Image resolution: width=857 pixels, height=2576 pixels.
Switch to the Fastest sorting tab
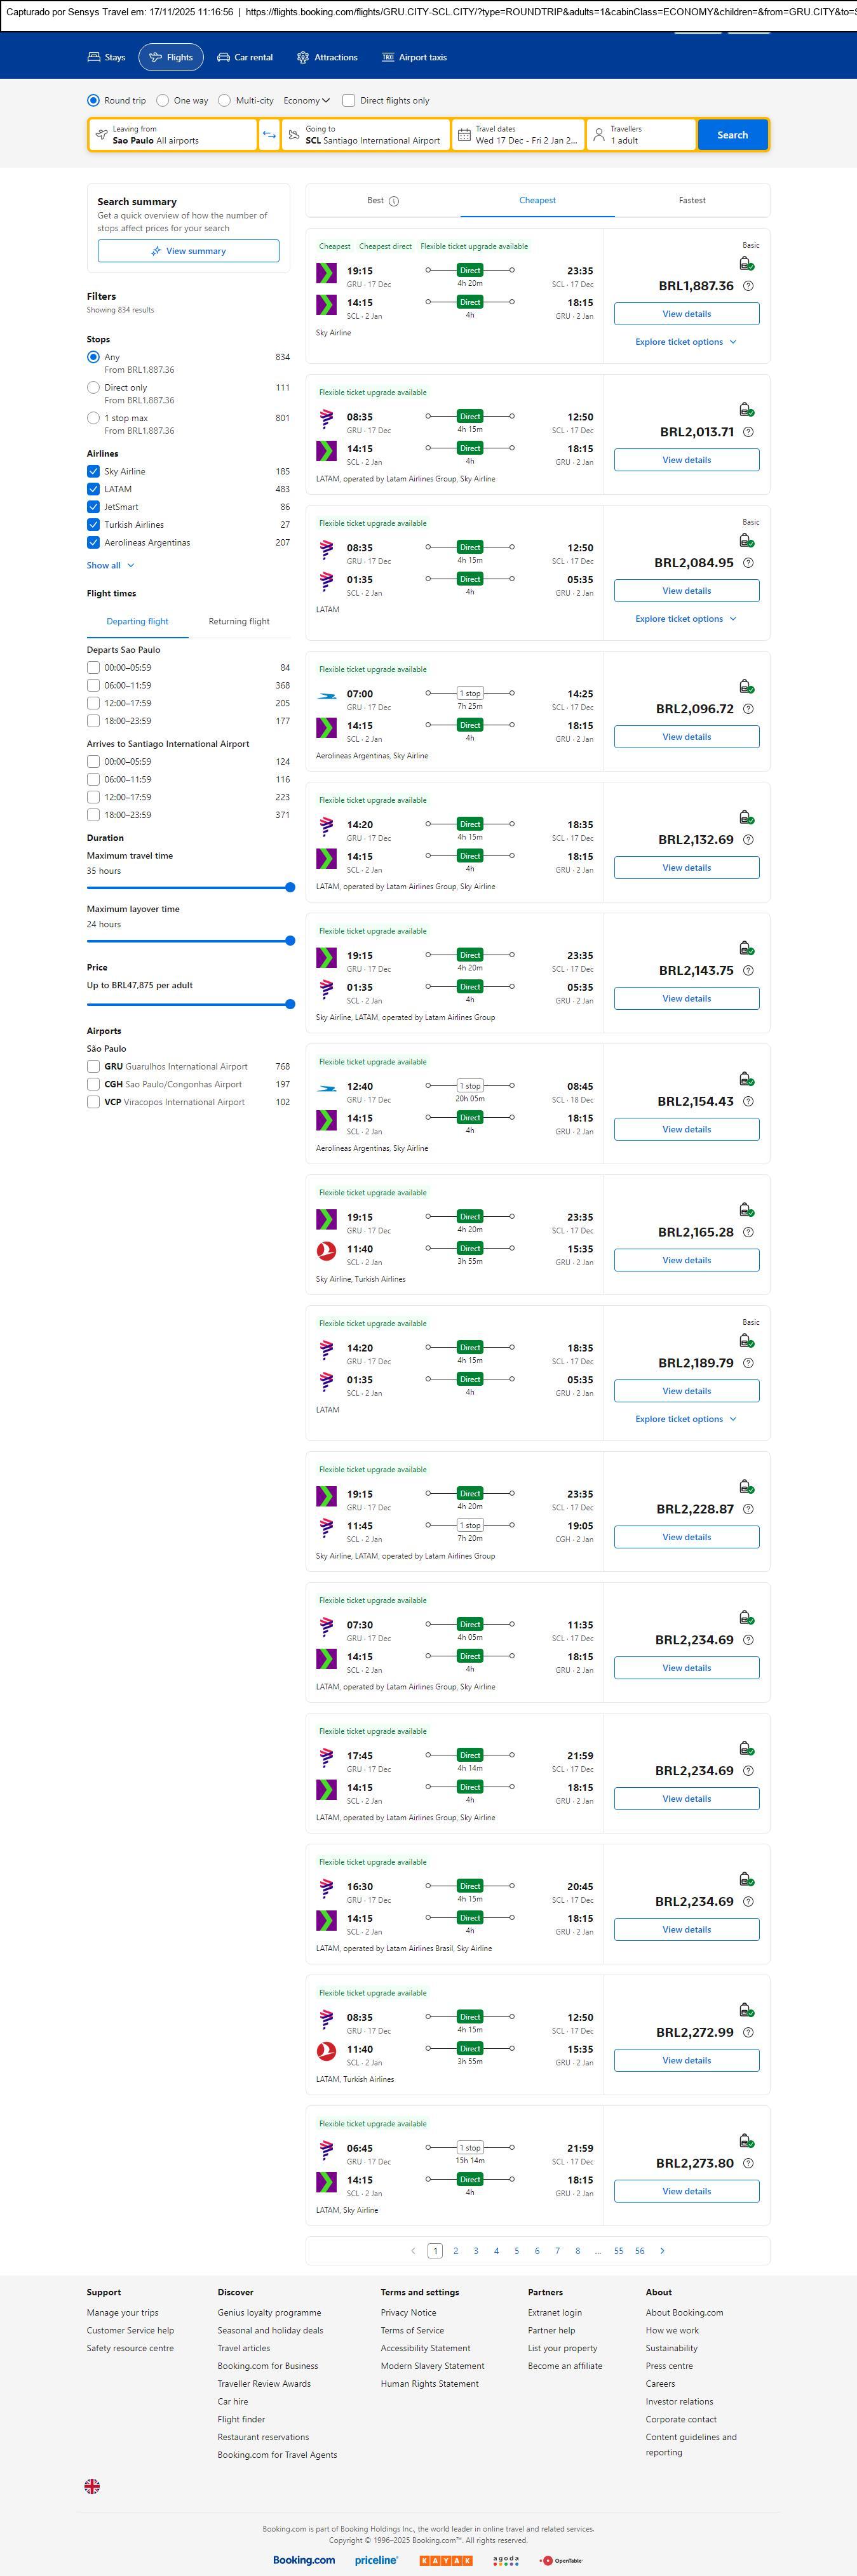(x=692, y=201)
